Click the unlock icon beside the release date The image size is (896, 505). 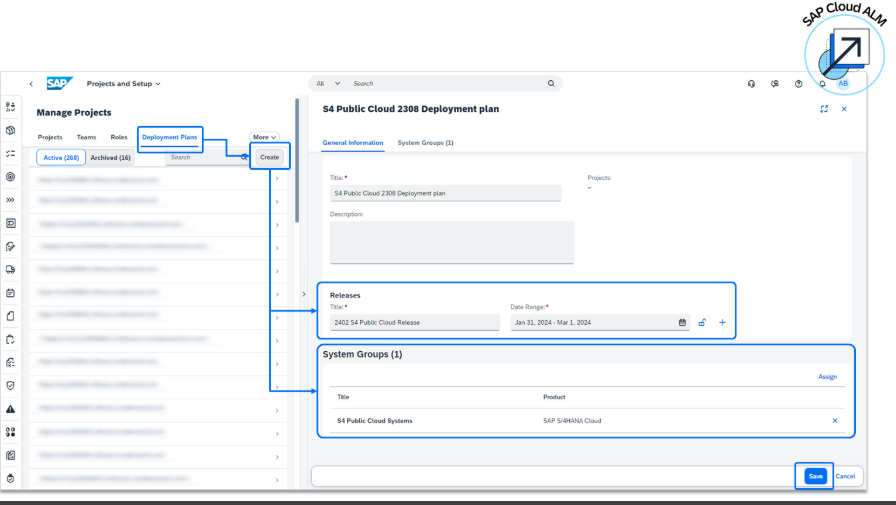pyautogui.click(x=703, y=322)
